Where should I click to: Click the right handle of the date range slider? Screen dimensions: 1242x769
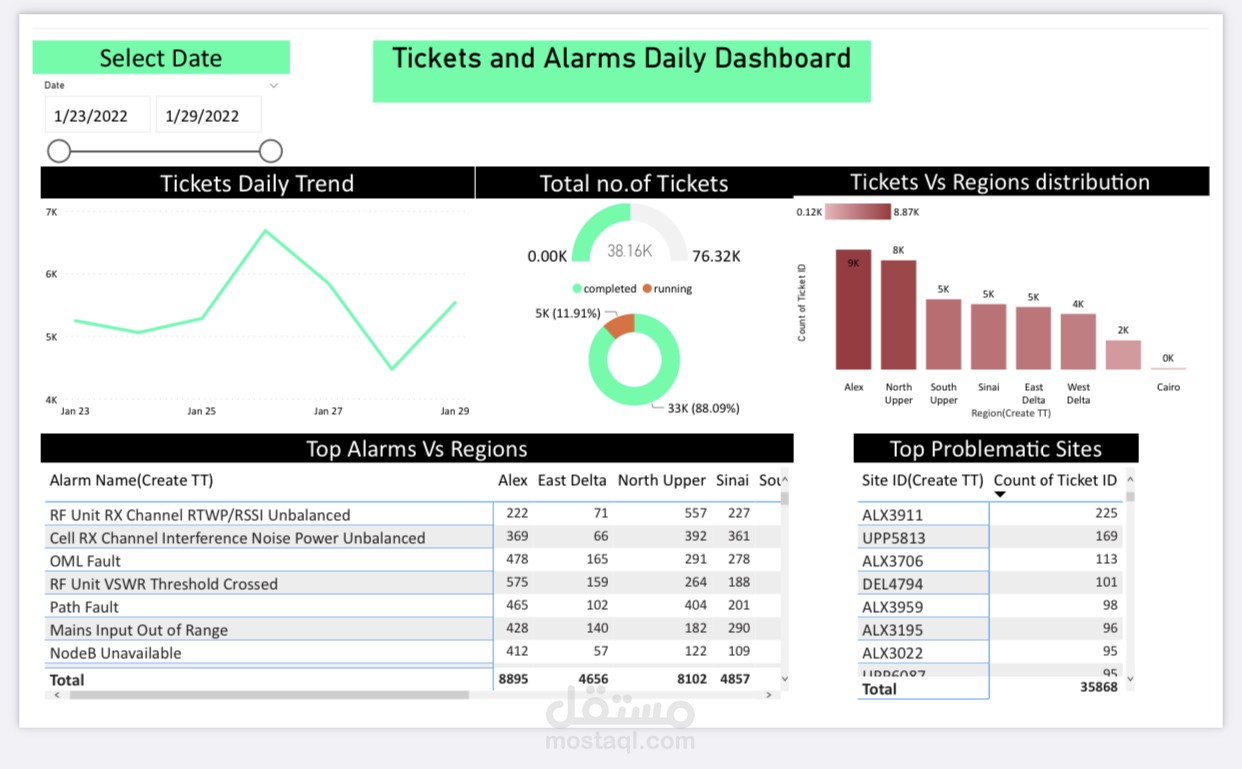pyautogui.click(x=270, y=150)
